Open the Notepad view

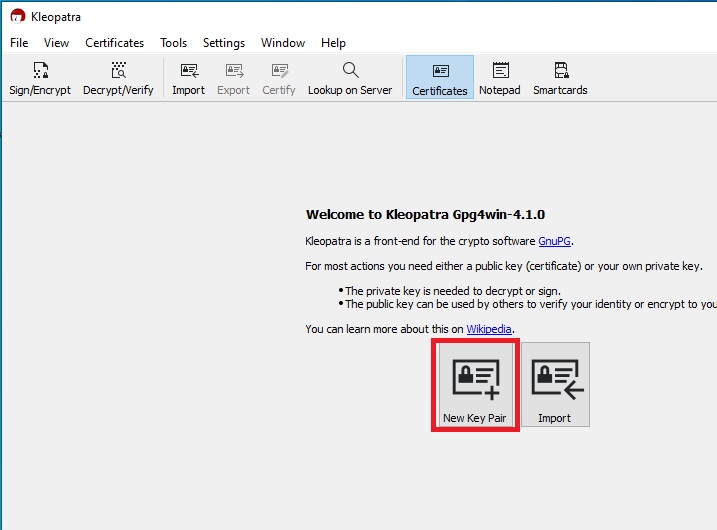click(x=500, y=78)
